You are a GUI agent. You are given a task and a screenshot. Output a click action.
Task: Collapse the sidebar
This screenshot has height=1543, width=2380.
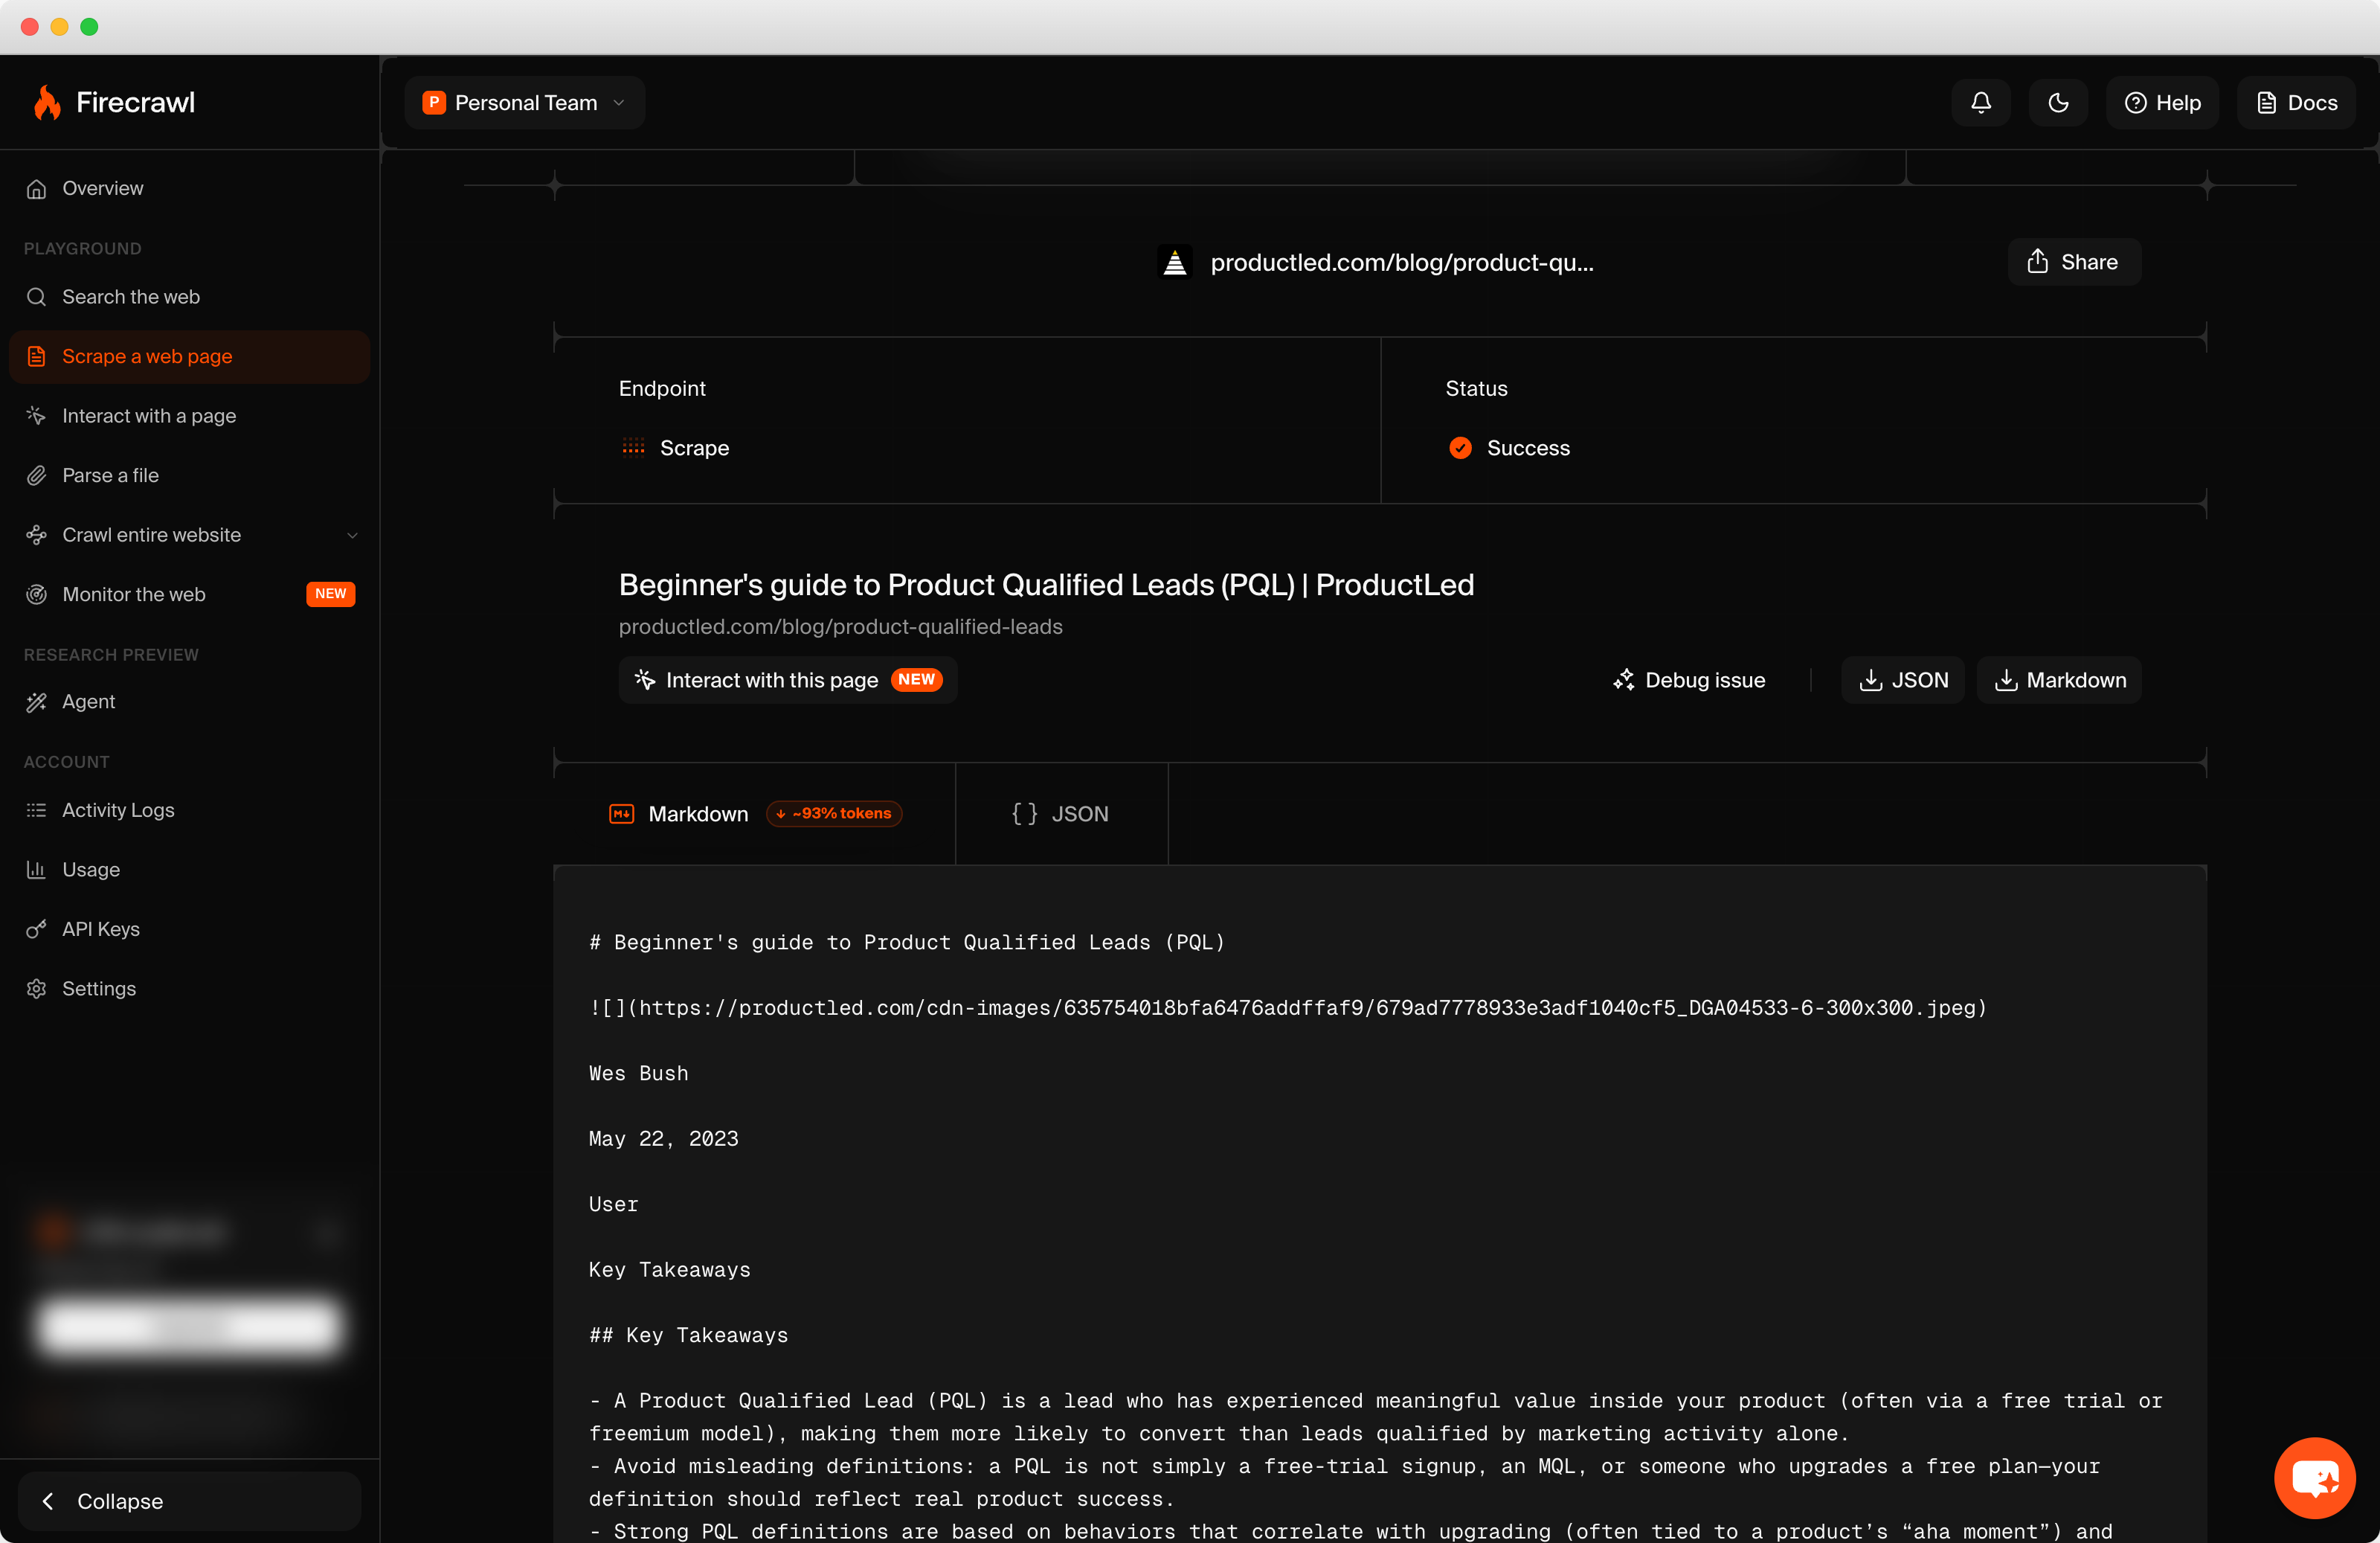(190, 1501)
